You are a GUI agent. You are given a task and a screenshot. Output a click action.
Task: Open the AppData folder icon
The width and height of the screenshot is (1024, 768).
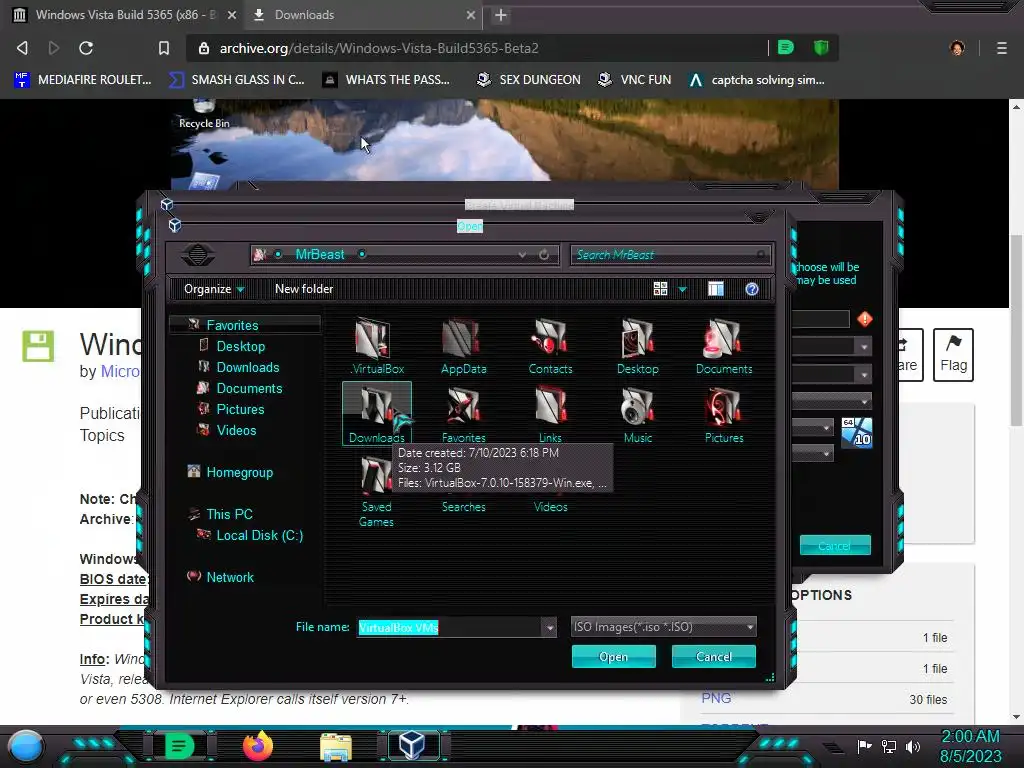[463, 346]
